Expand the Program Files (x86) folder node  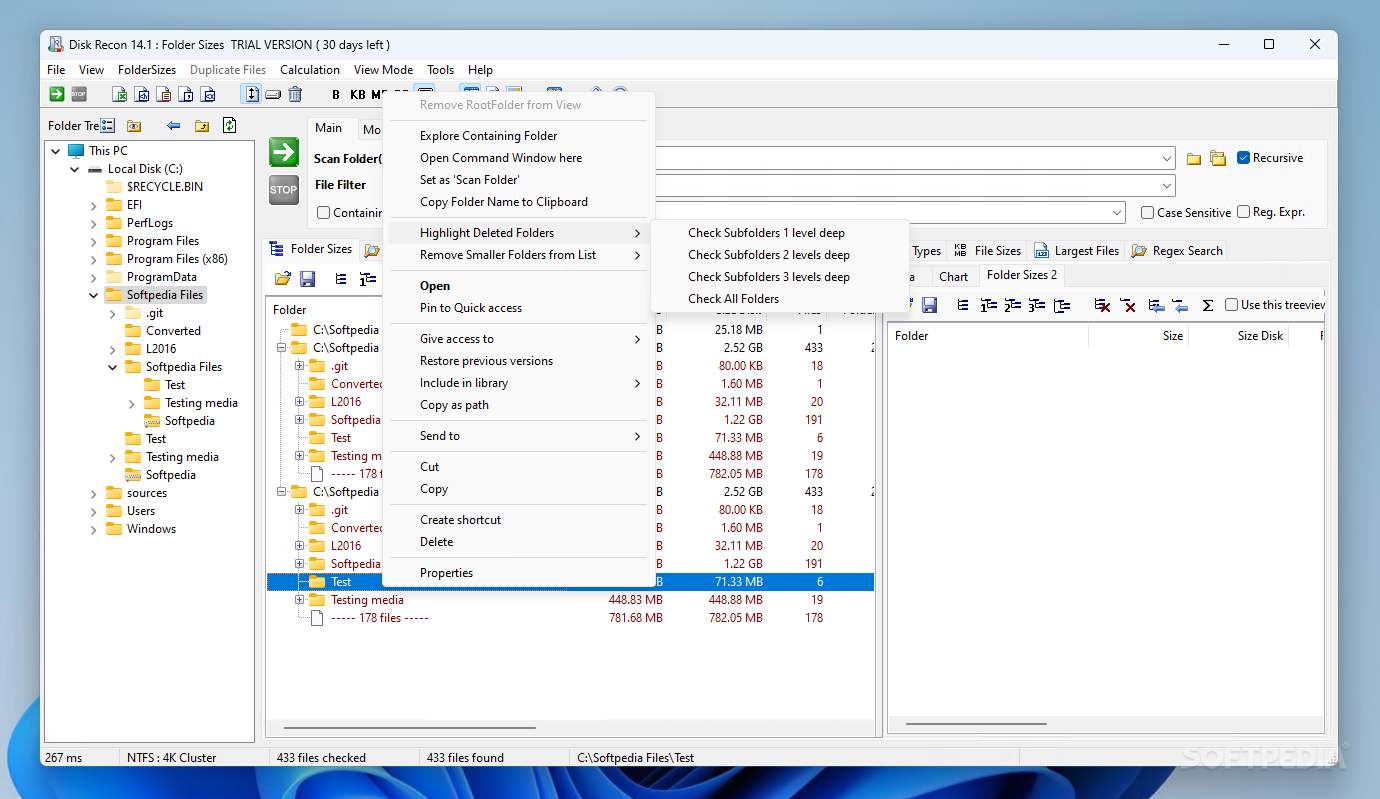click(94, 259)
